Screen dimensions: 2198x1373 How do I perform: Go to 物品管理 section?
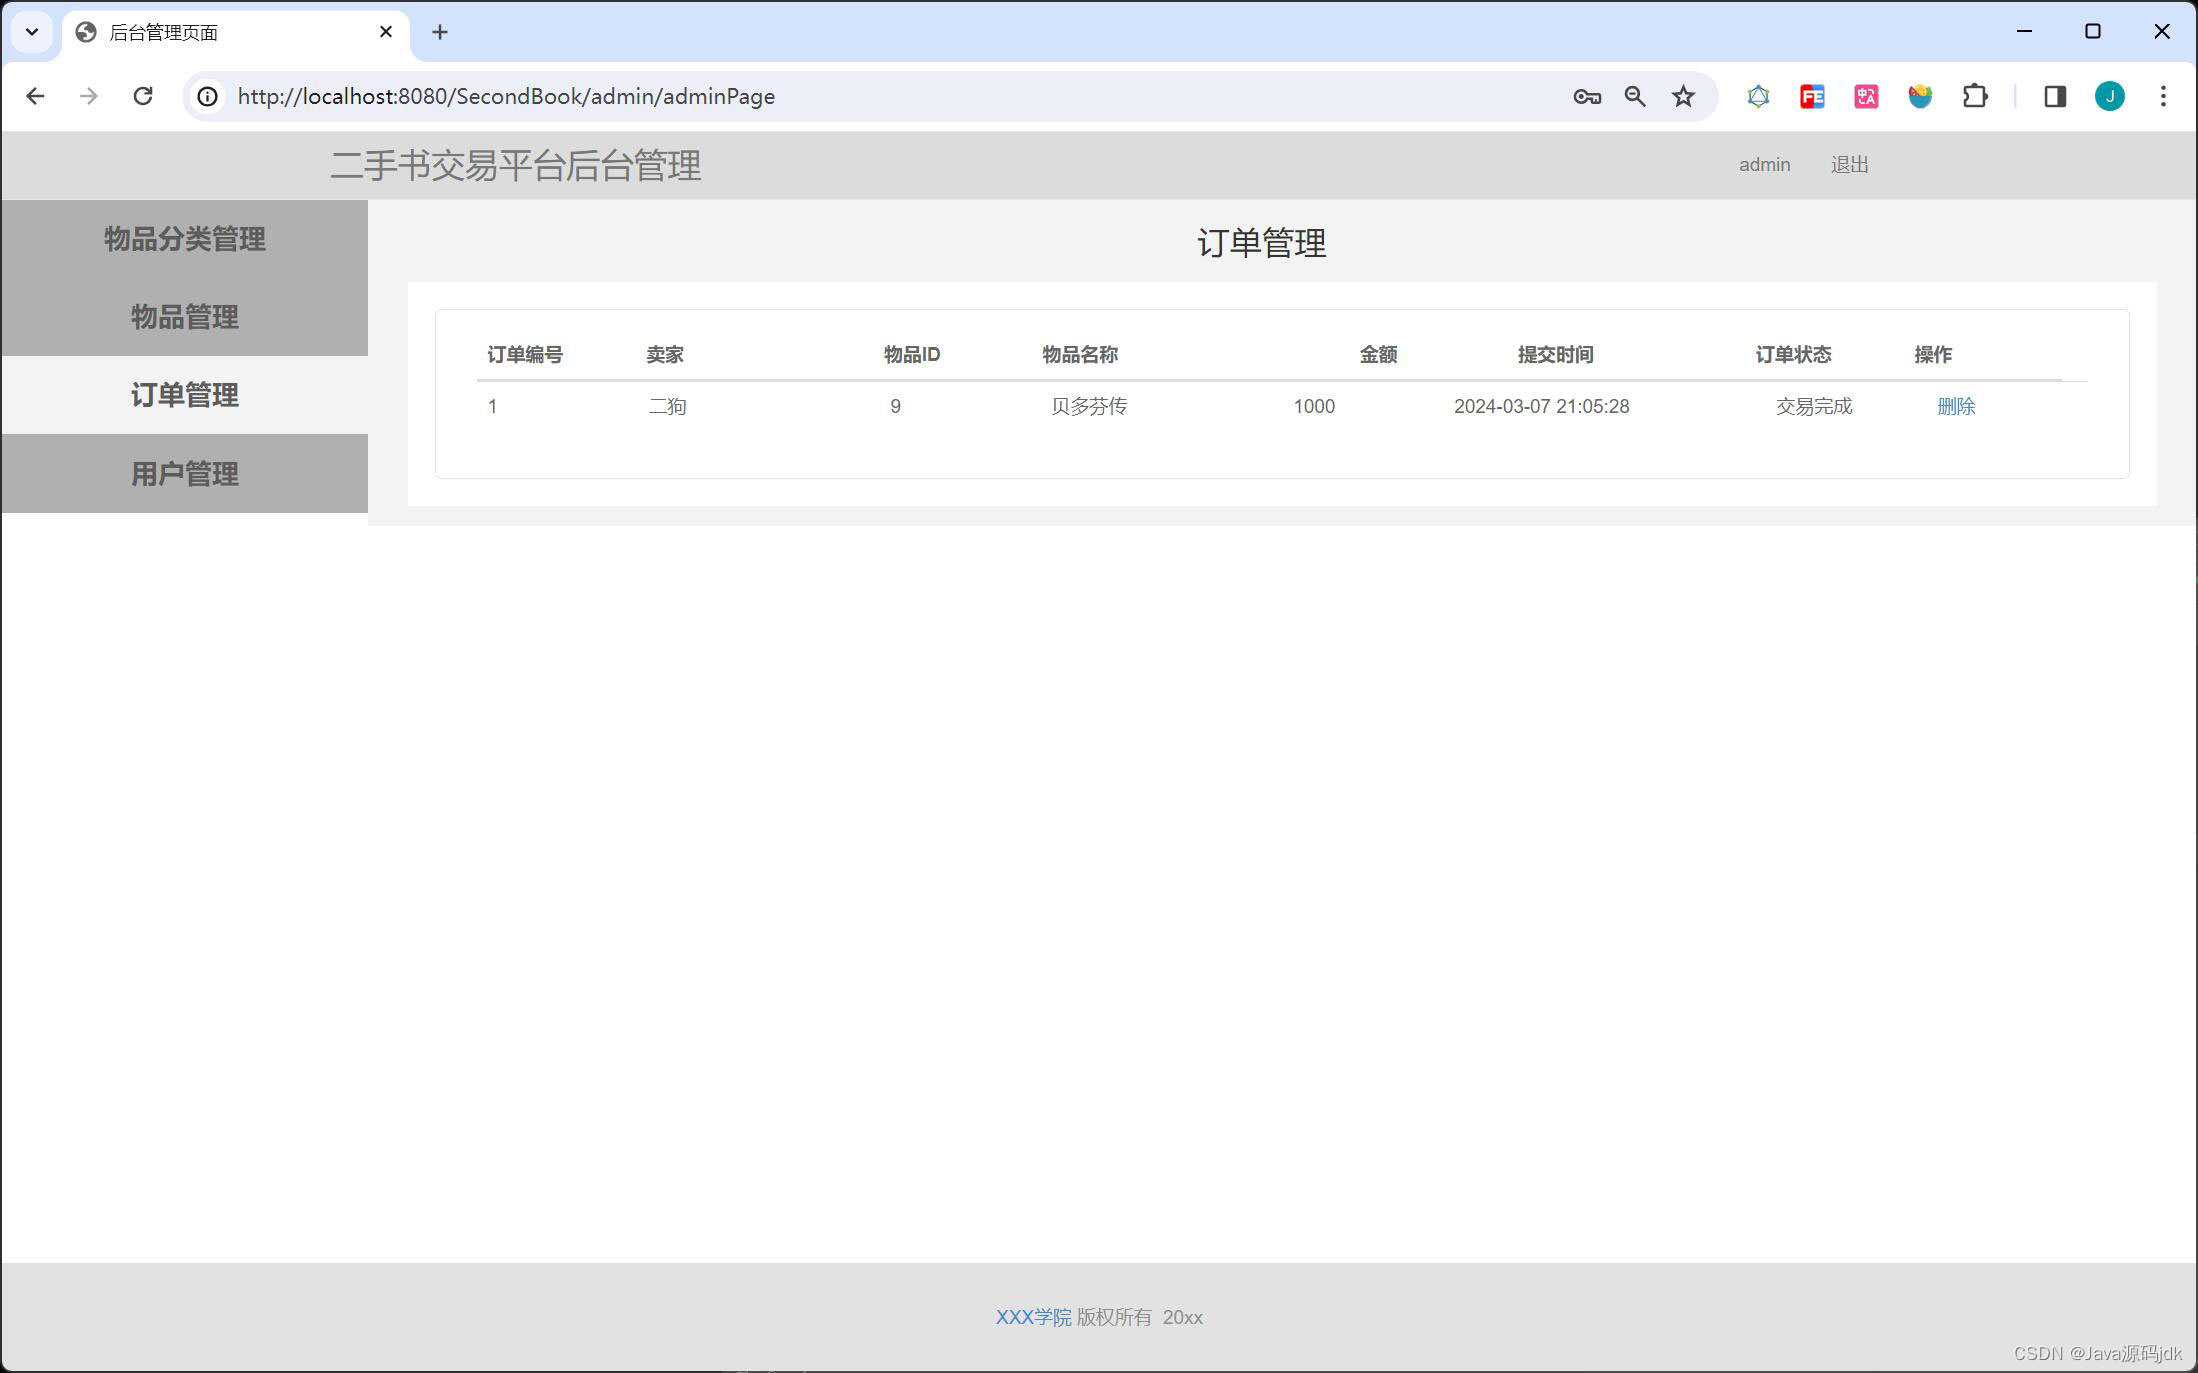coord(185,317)
